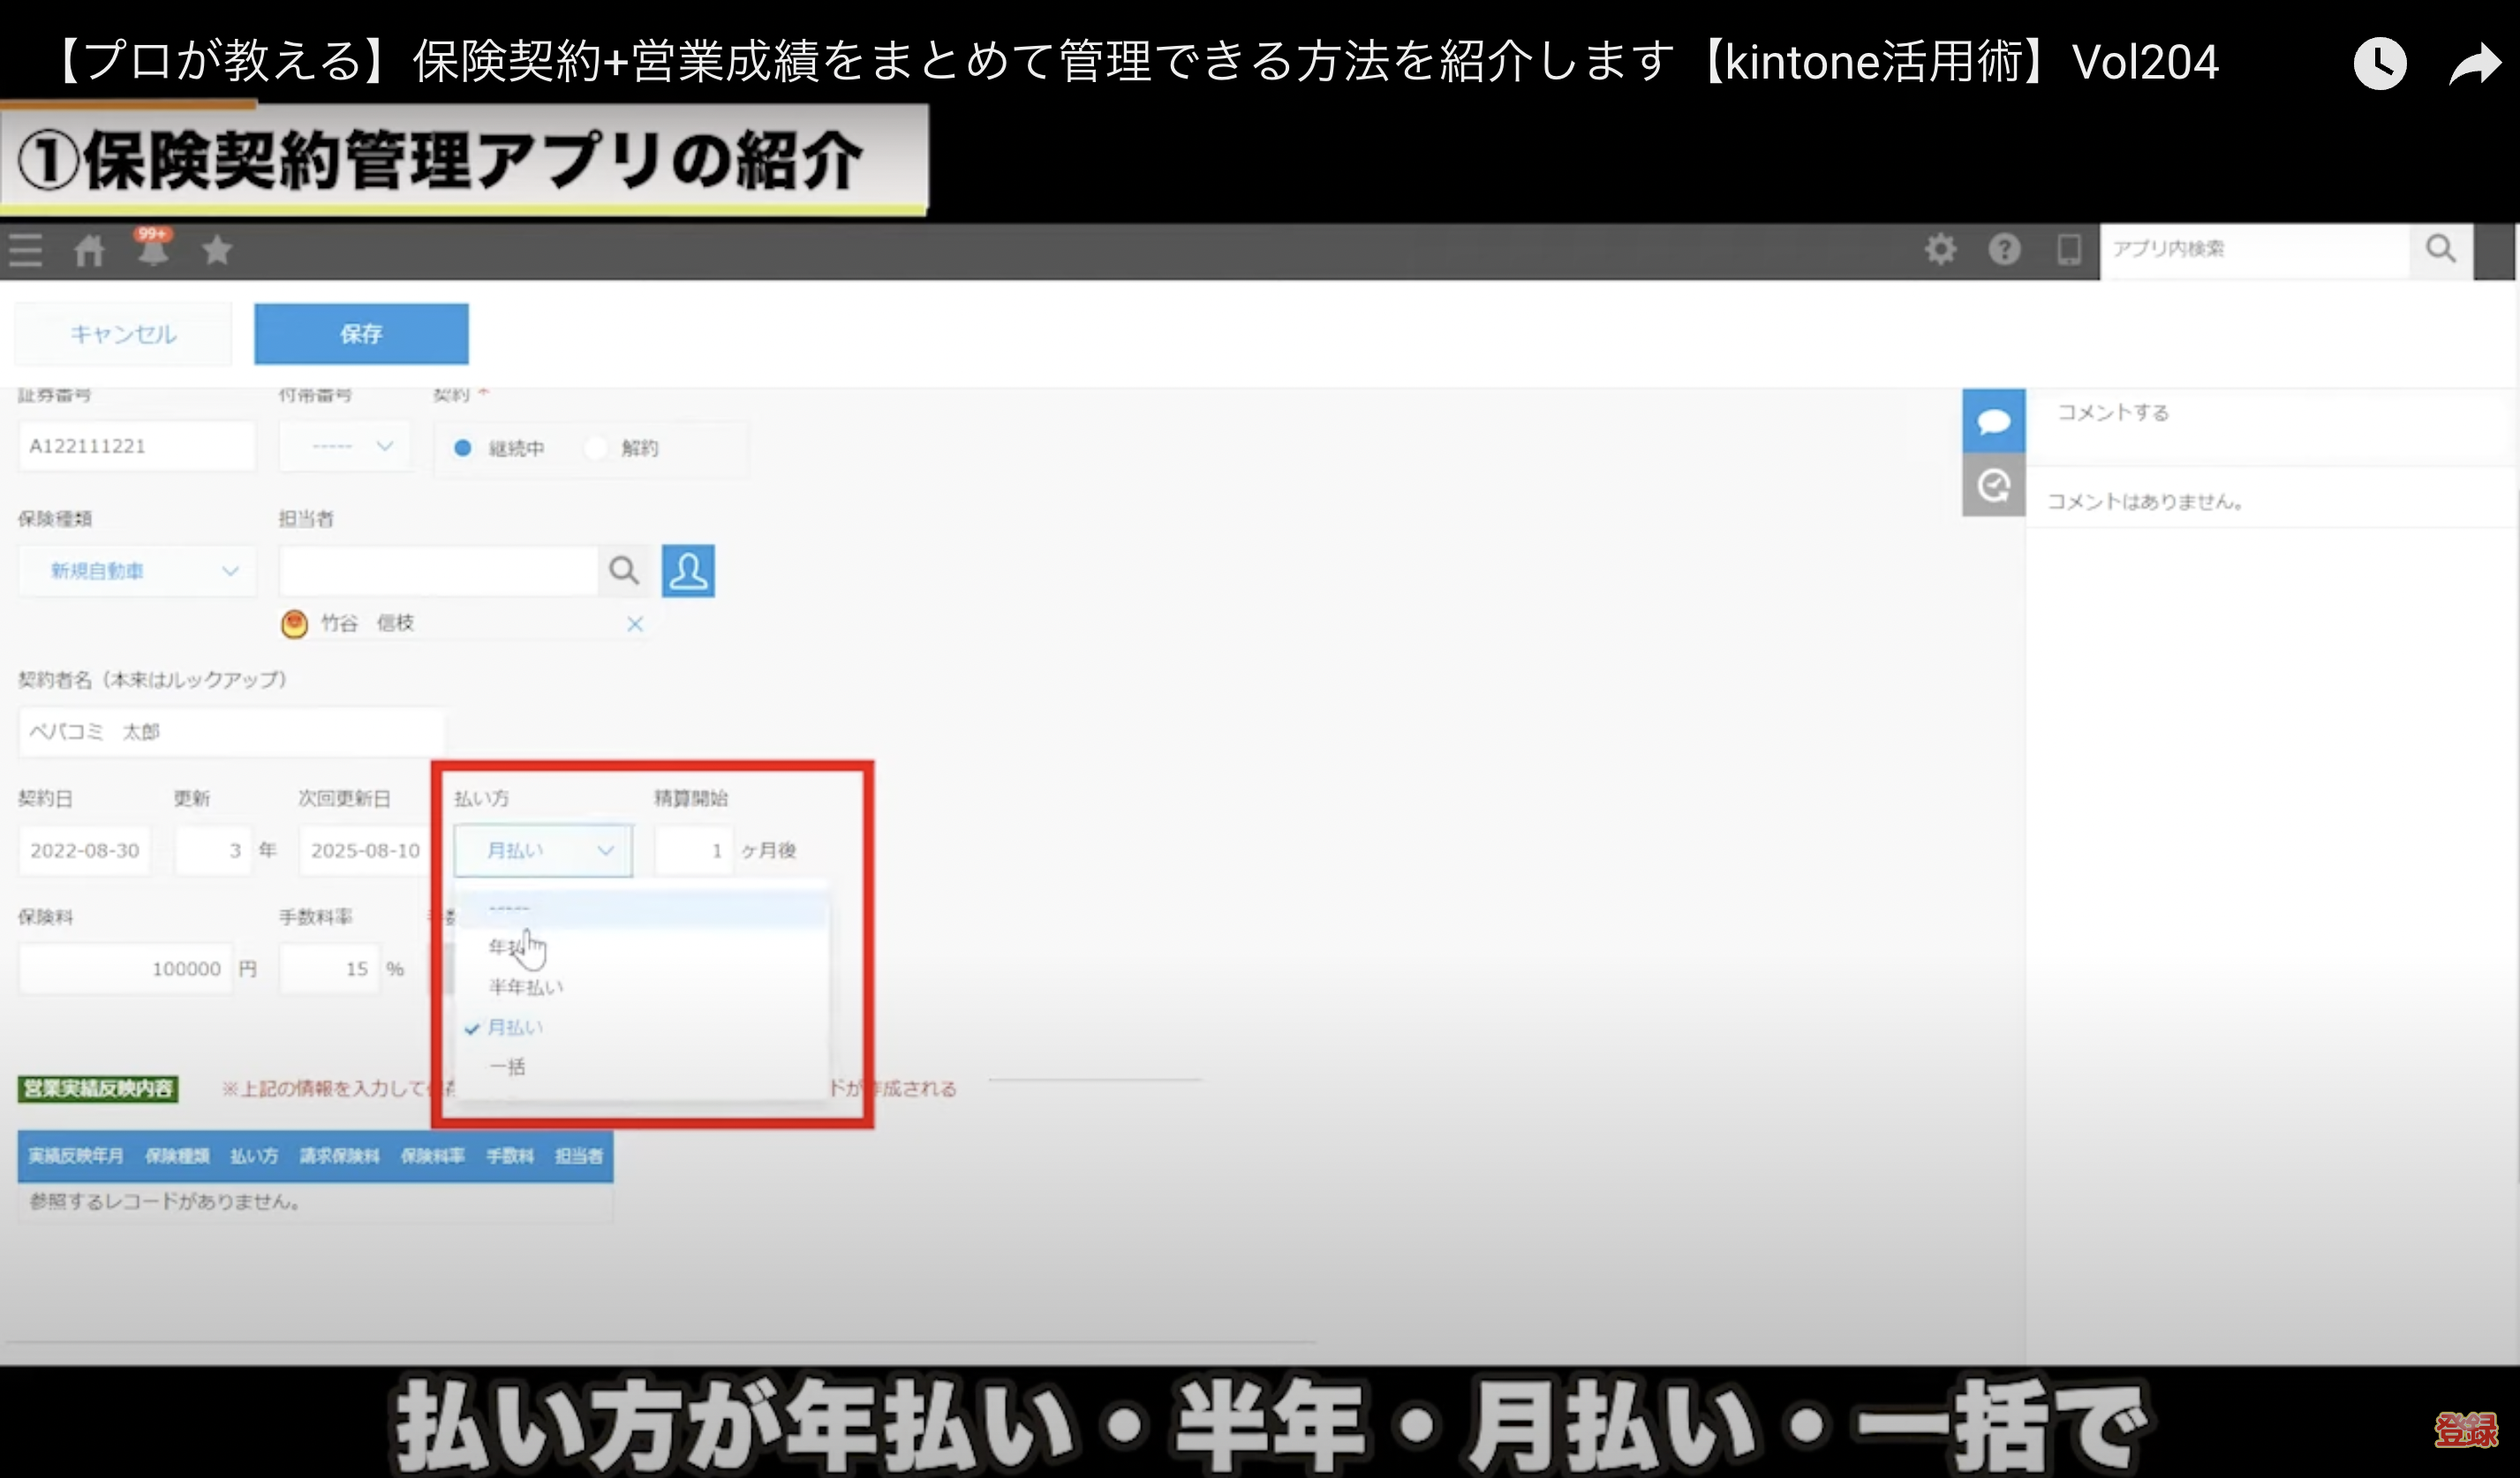Select the 解約 radio button
Screen dimensions: 2520x1478
(x=596, y=448)
